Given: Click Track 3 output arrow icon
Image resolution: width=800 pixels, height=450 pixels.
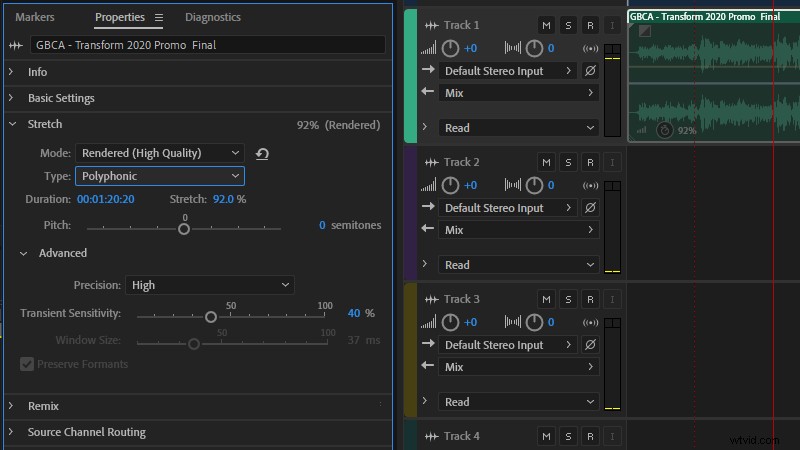Looking at the screenshot, I should click(x=428, y=366).
